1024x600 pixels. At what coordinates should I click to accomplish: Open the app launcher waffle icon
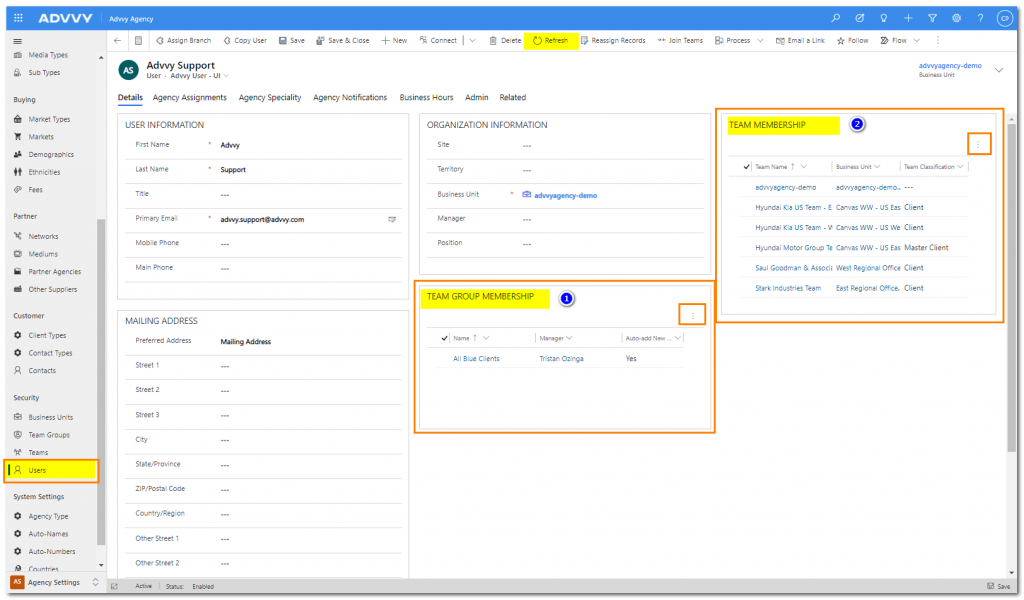coord(19,18)
